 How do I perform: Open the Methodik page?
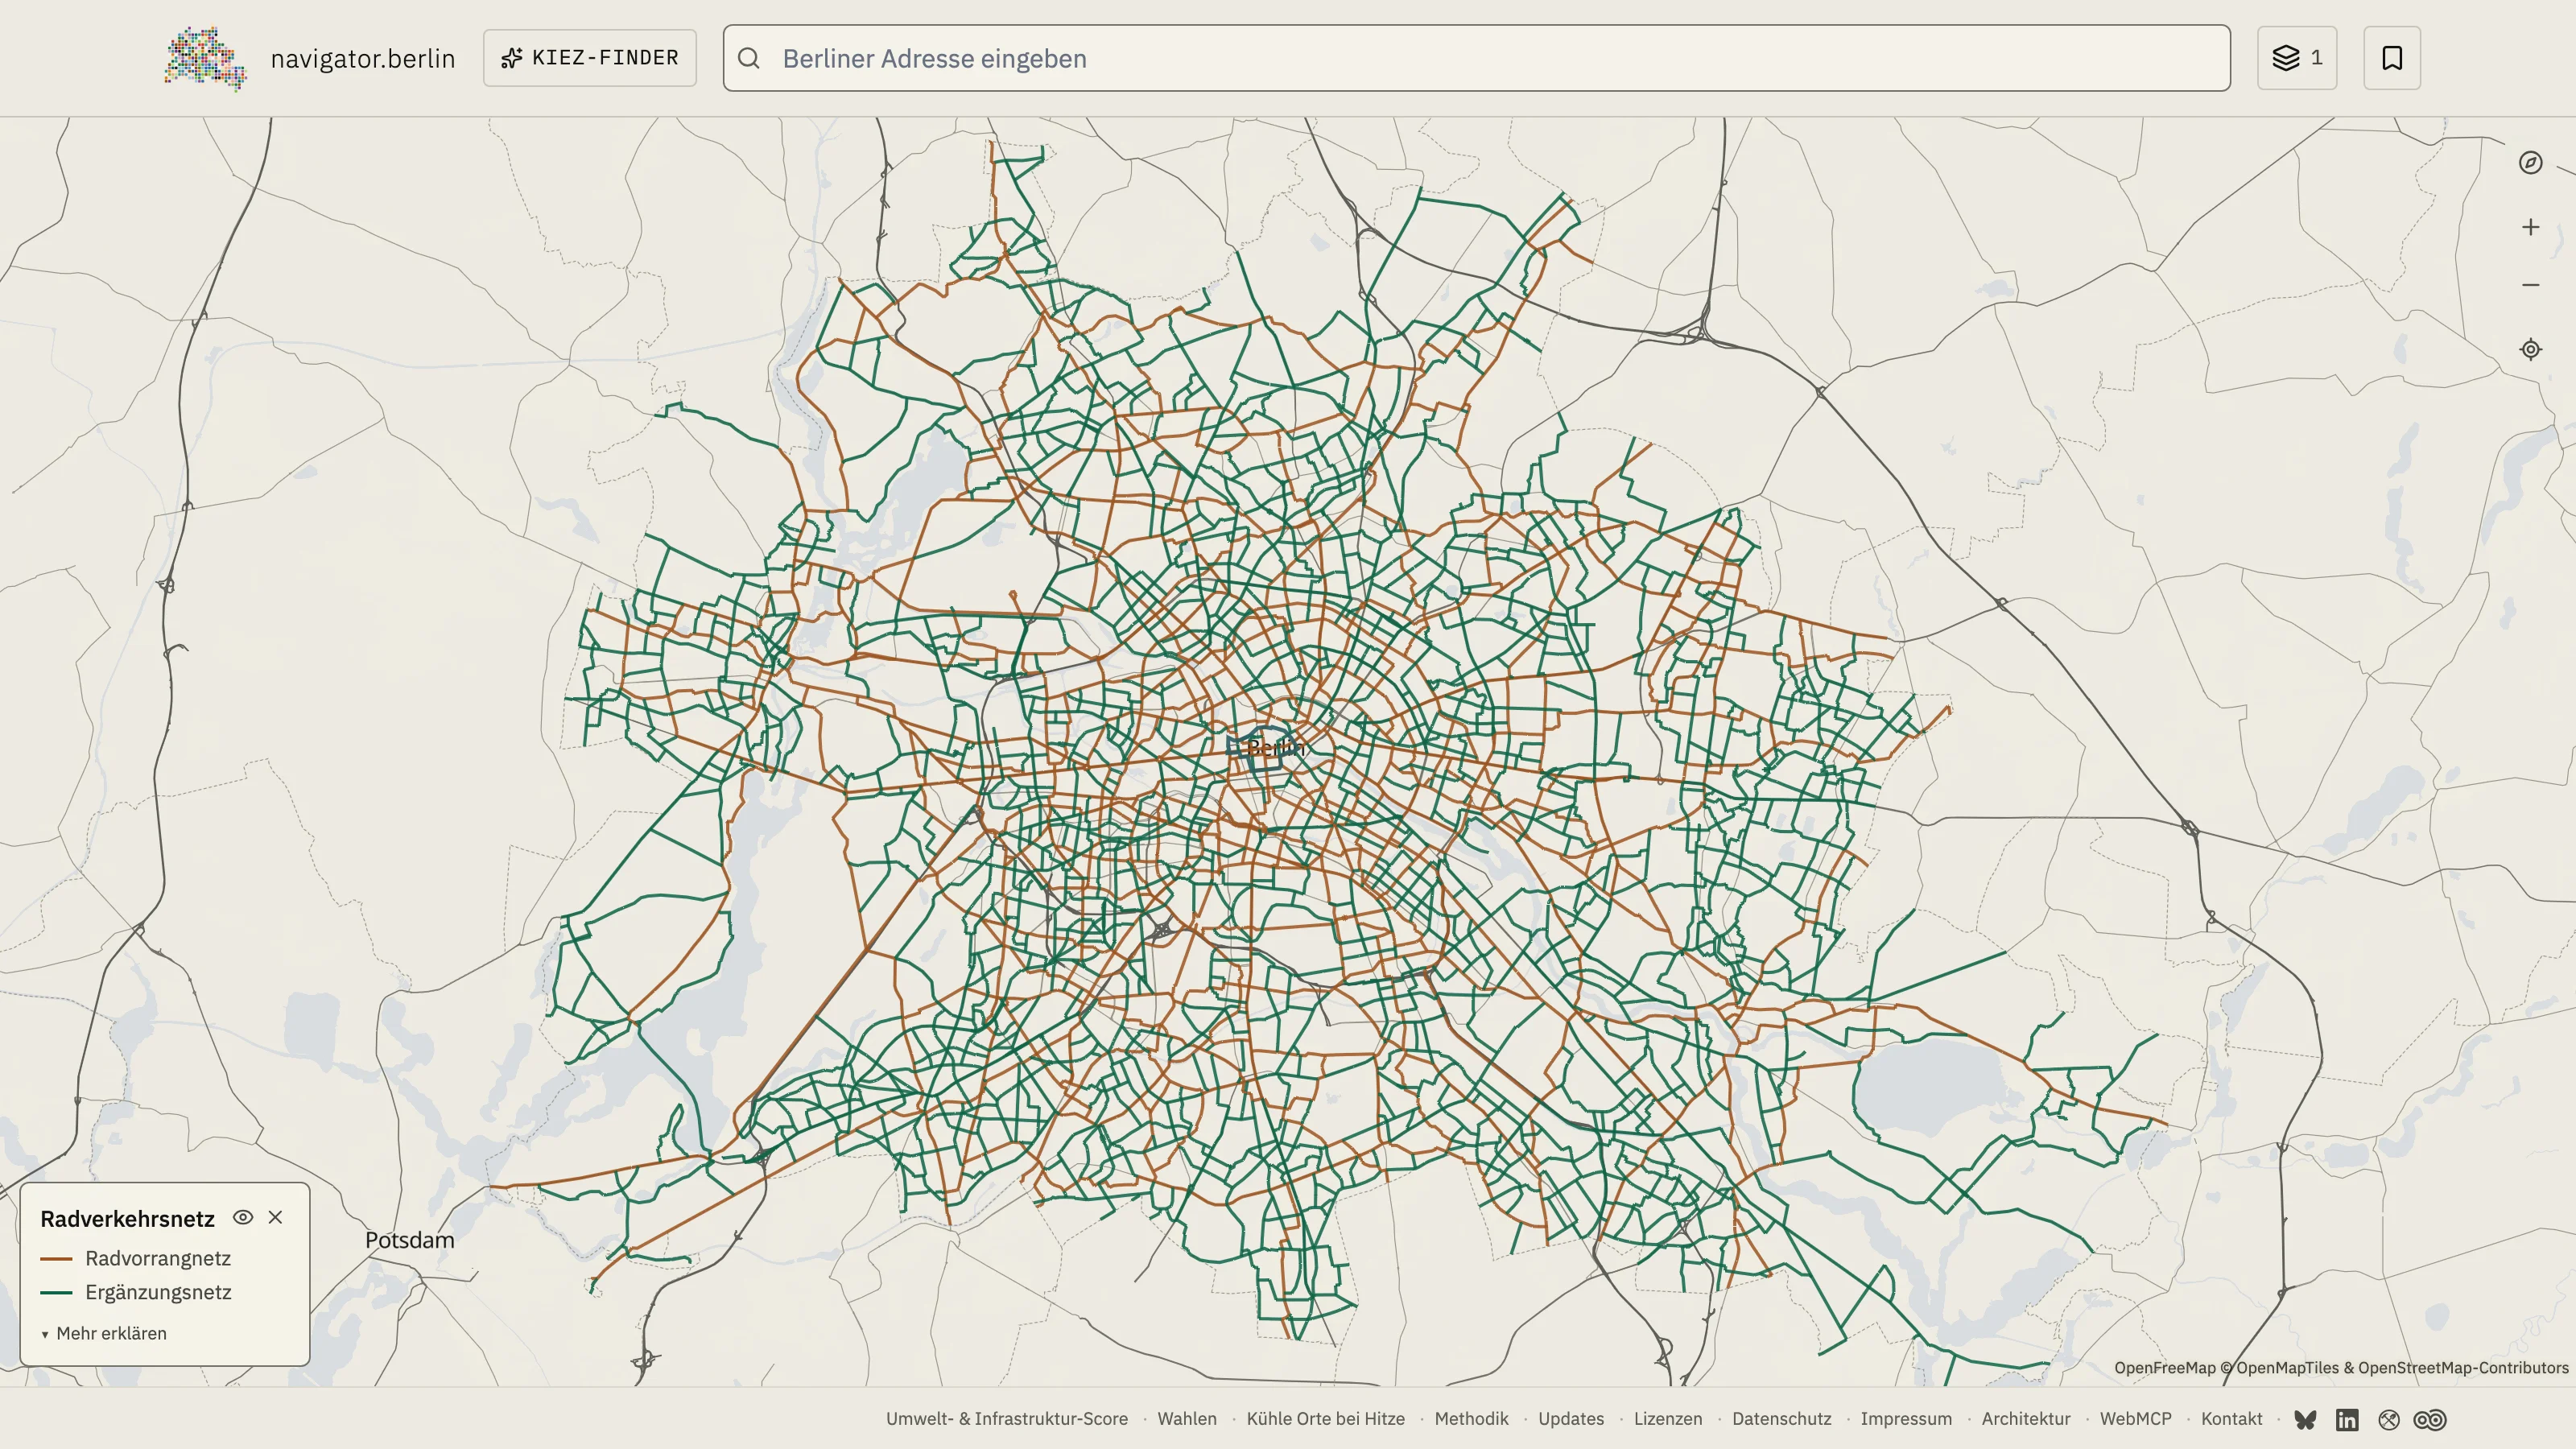tap(1471, 1419)
